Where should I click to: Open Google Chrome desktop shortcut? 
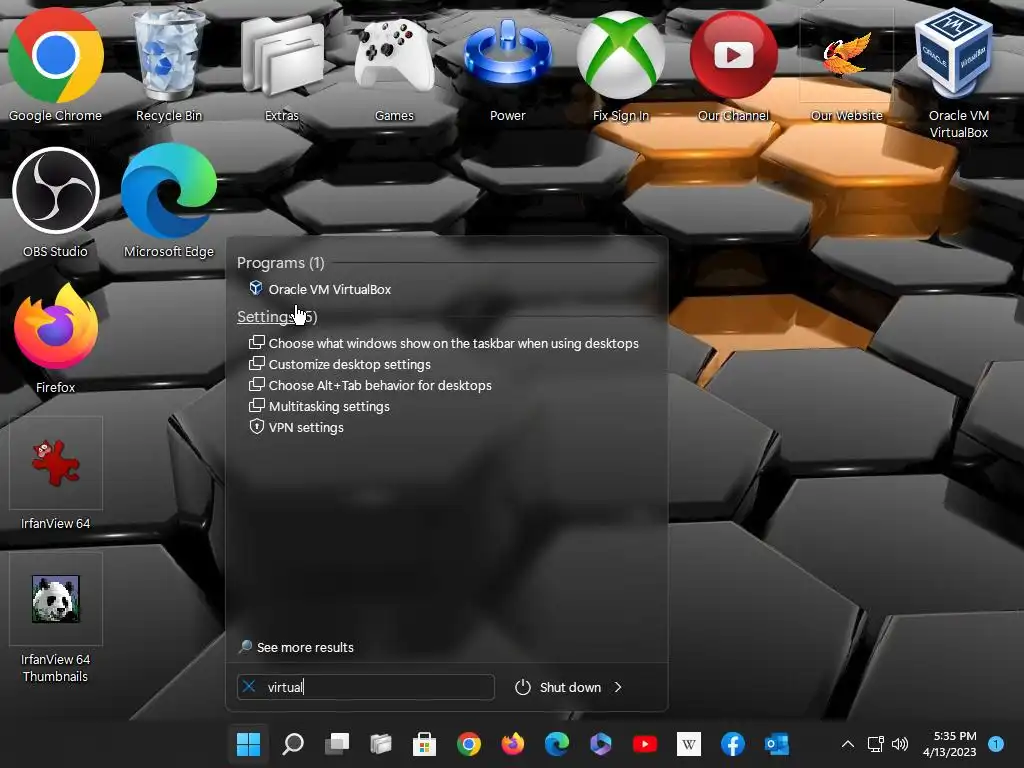[56, 65]
